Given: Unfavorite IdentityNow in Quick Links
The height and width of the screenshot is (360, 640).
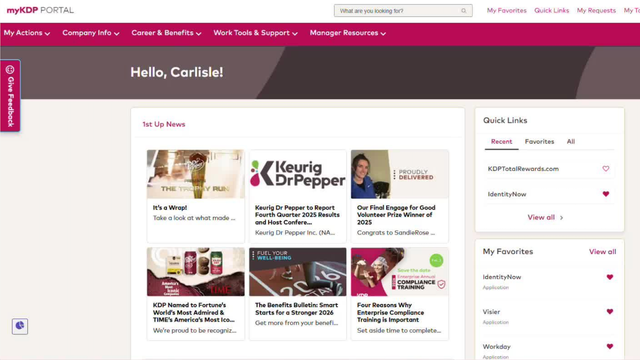Looking at the screenshot, I should coord(606,194).
